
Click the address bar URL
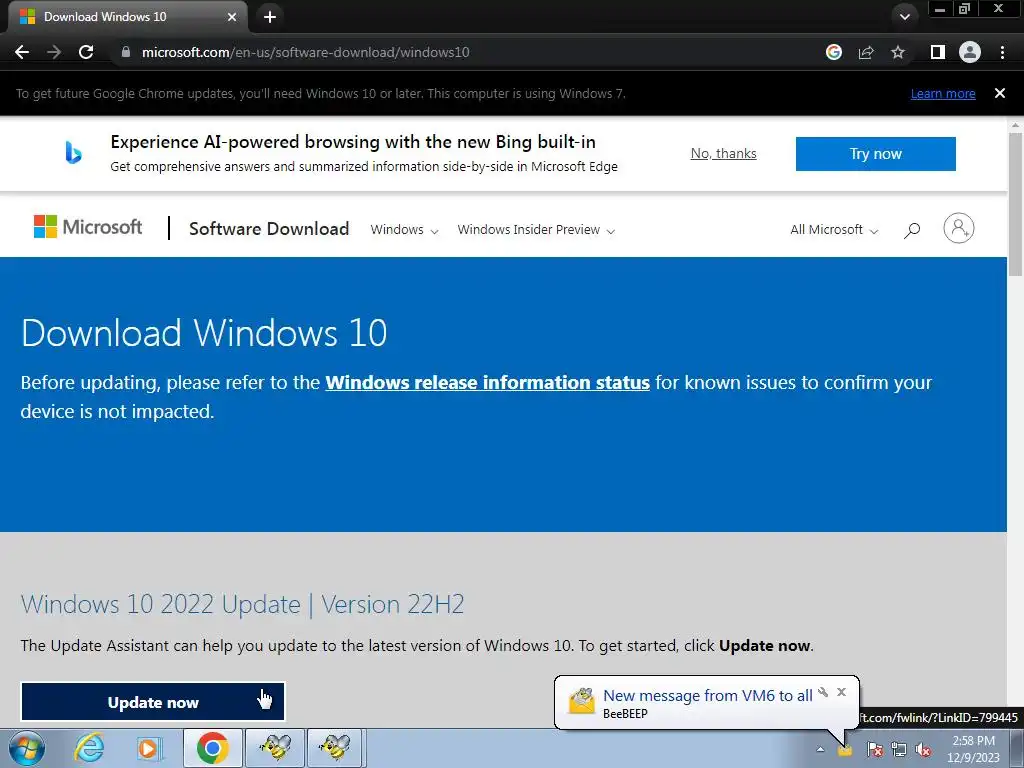point(305,52)
